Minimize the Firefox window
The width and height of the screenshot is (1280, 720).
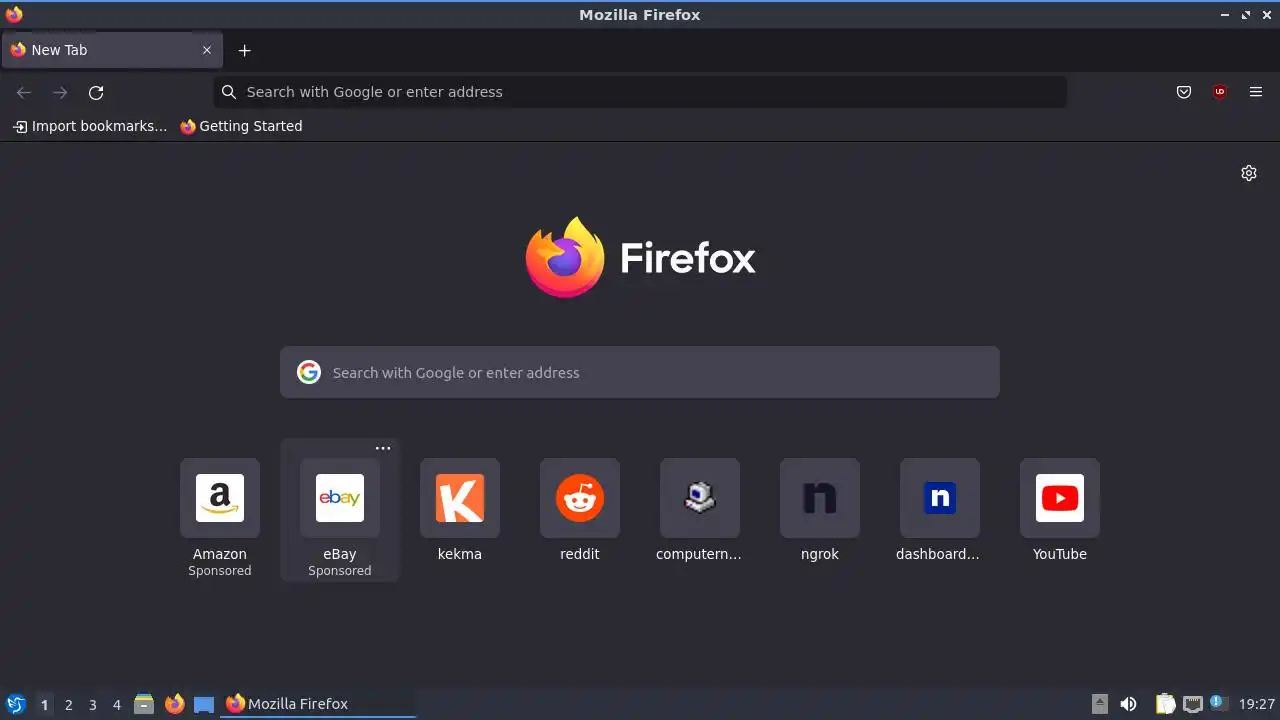1225,15
